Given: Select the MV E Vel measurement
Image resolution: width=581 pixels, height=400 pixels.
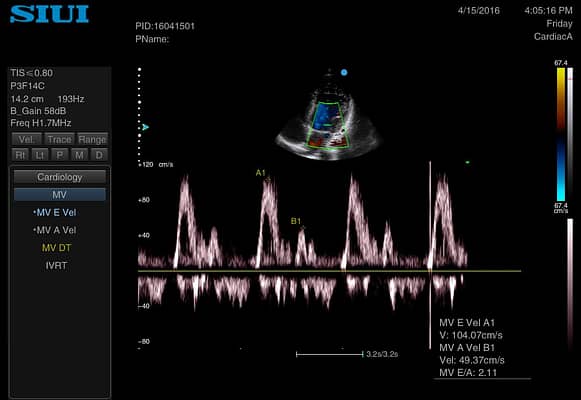Looking at the screenshot, I should click(x=55, y=213).
